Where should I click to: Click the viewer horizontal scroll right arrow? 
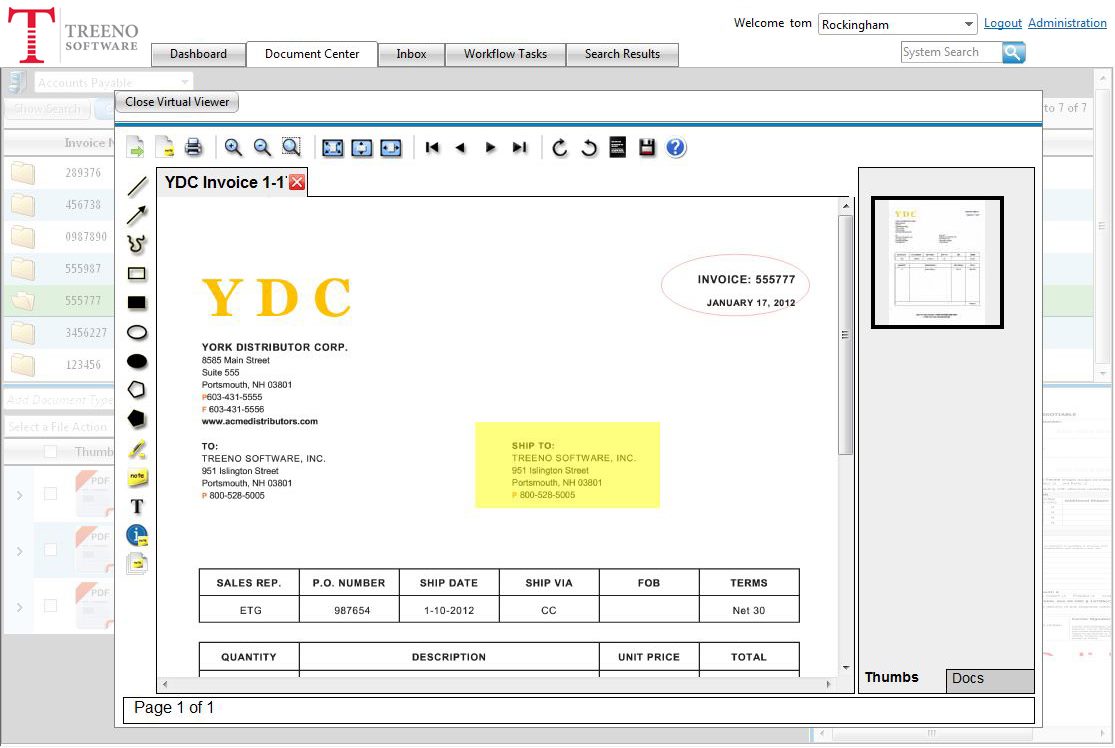(x=828, y=684)
